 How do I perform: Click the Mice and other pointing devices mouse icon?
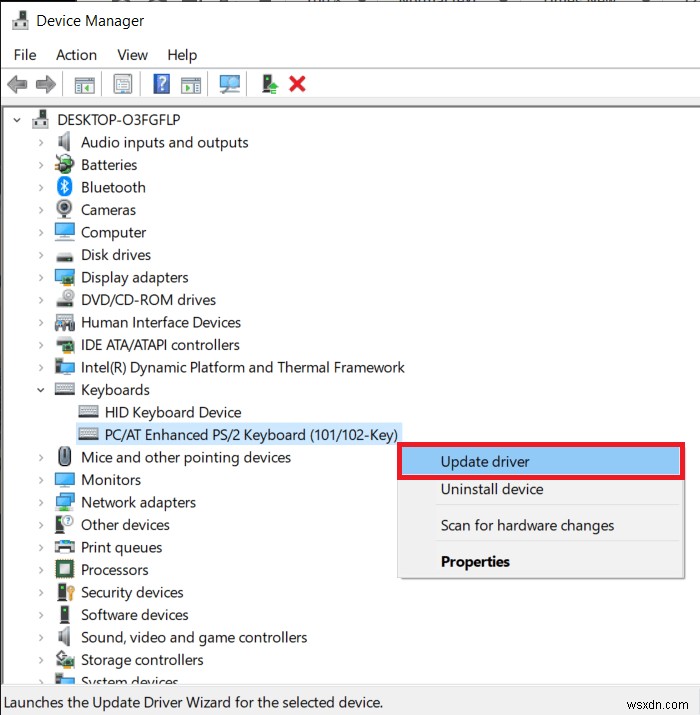[64, 456]
